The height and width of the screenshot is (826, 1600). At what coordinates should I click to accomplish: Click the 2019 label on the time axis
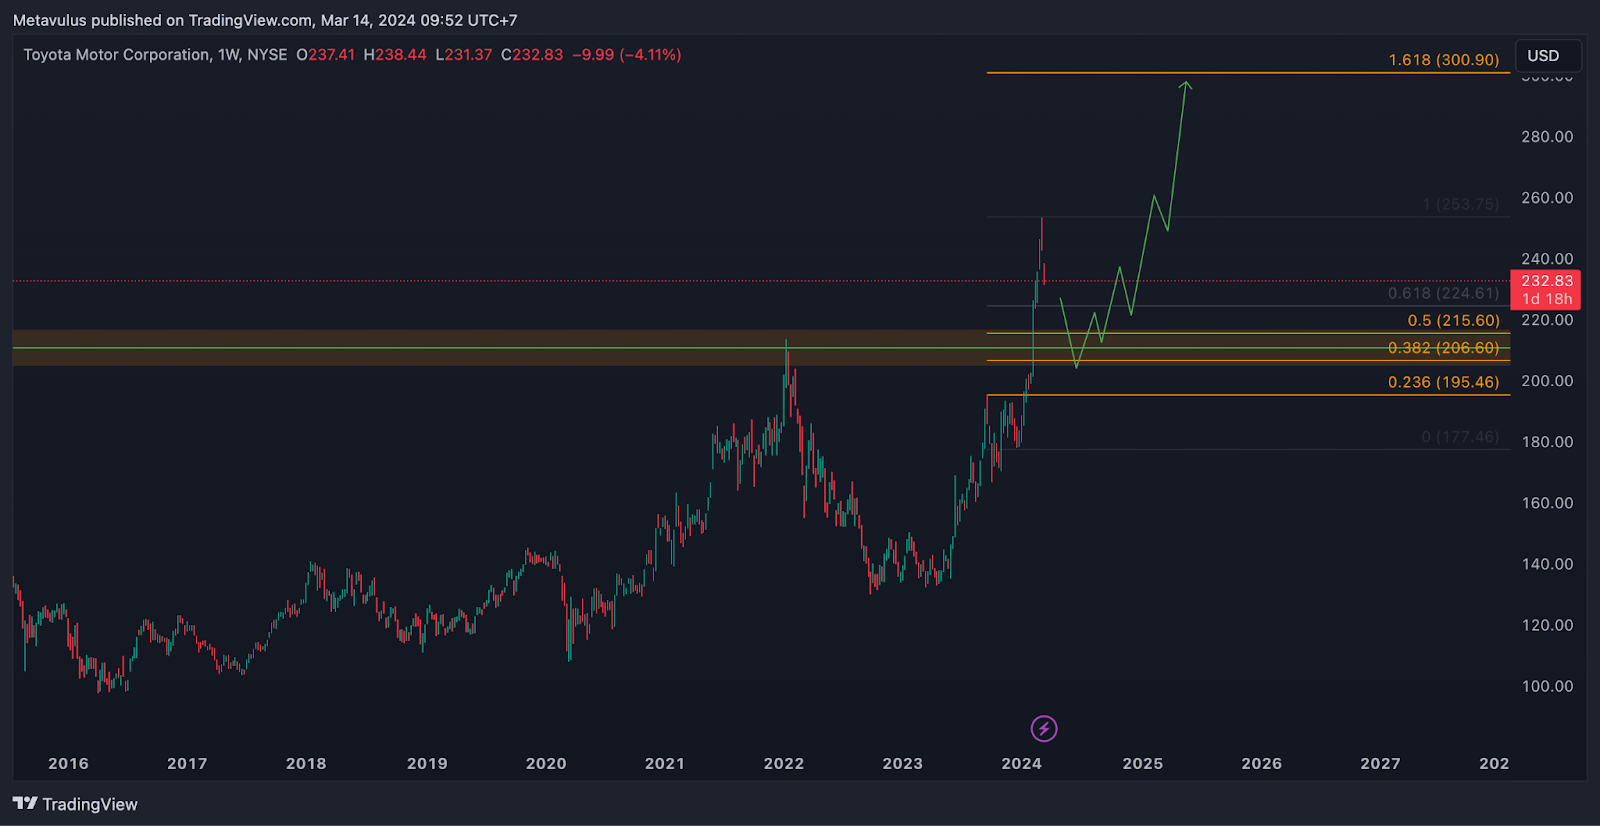pos(427,764)
